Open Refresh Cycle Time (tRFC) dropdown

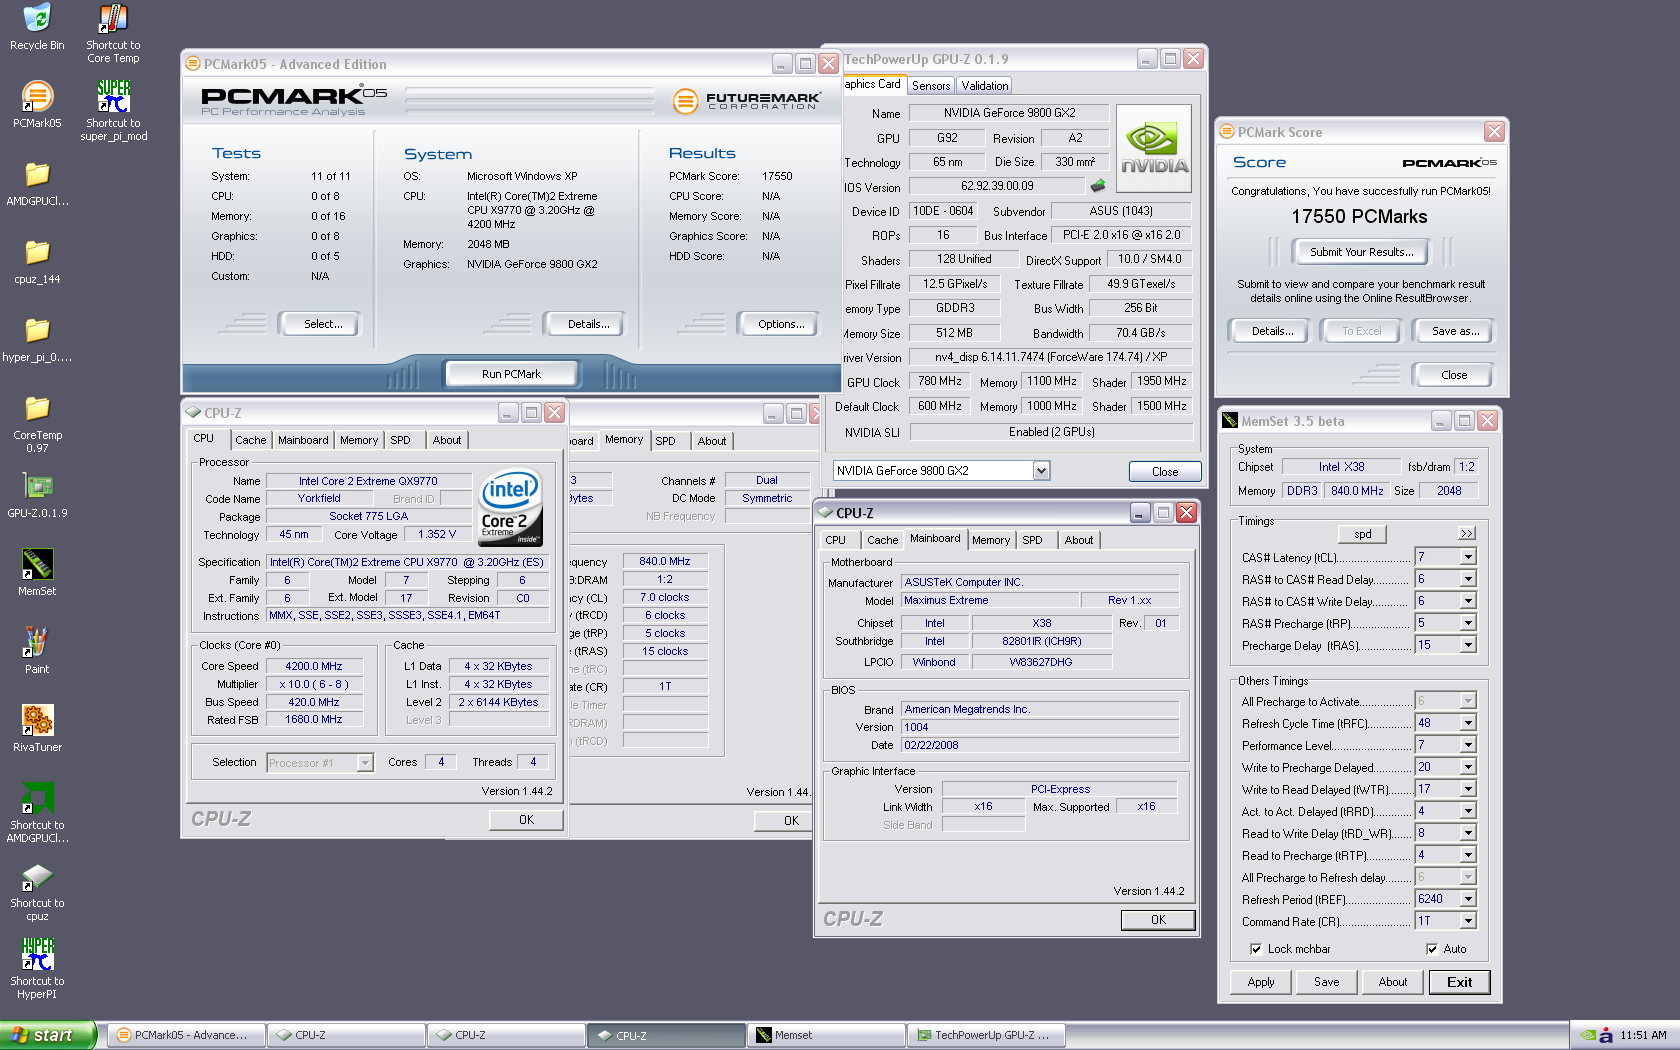(1468, 723)
